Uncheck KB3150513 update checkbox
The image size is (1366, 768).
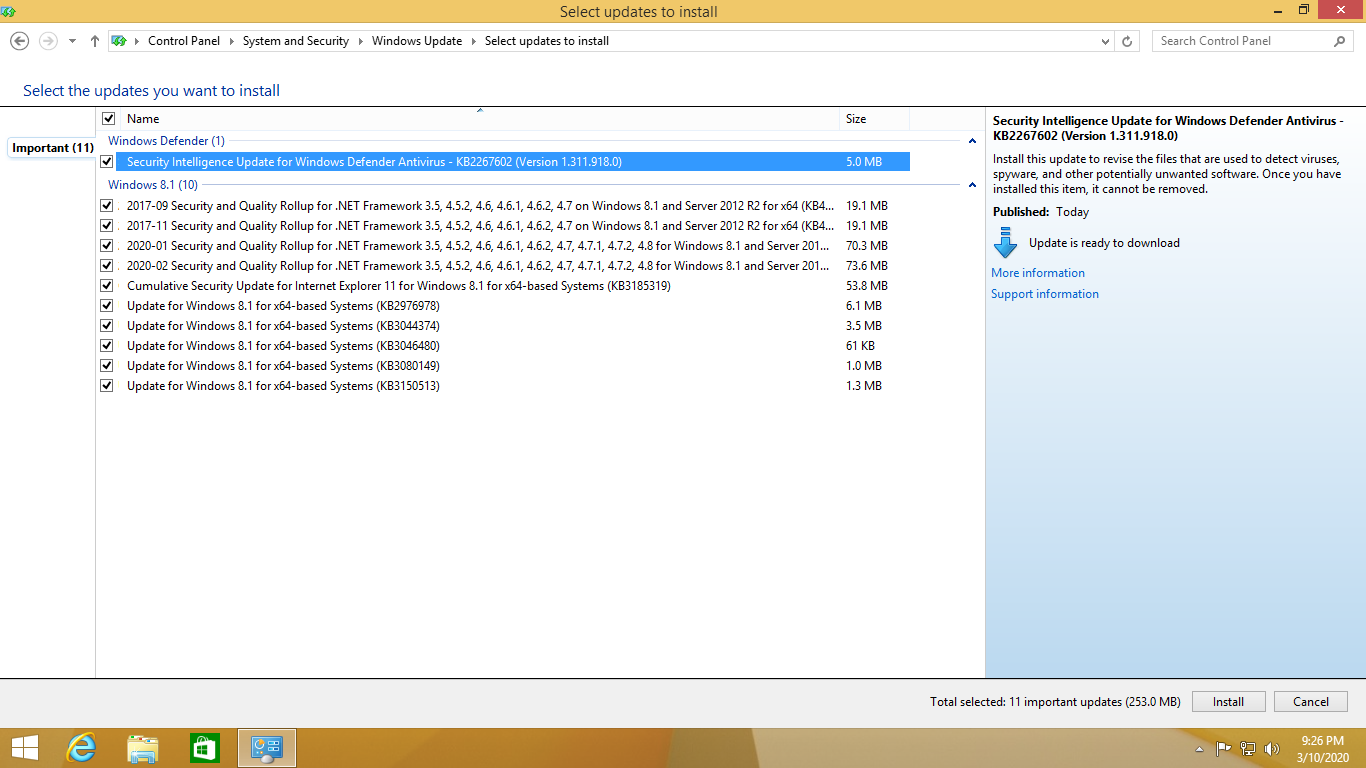click(107, 386)
